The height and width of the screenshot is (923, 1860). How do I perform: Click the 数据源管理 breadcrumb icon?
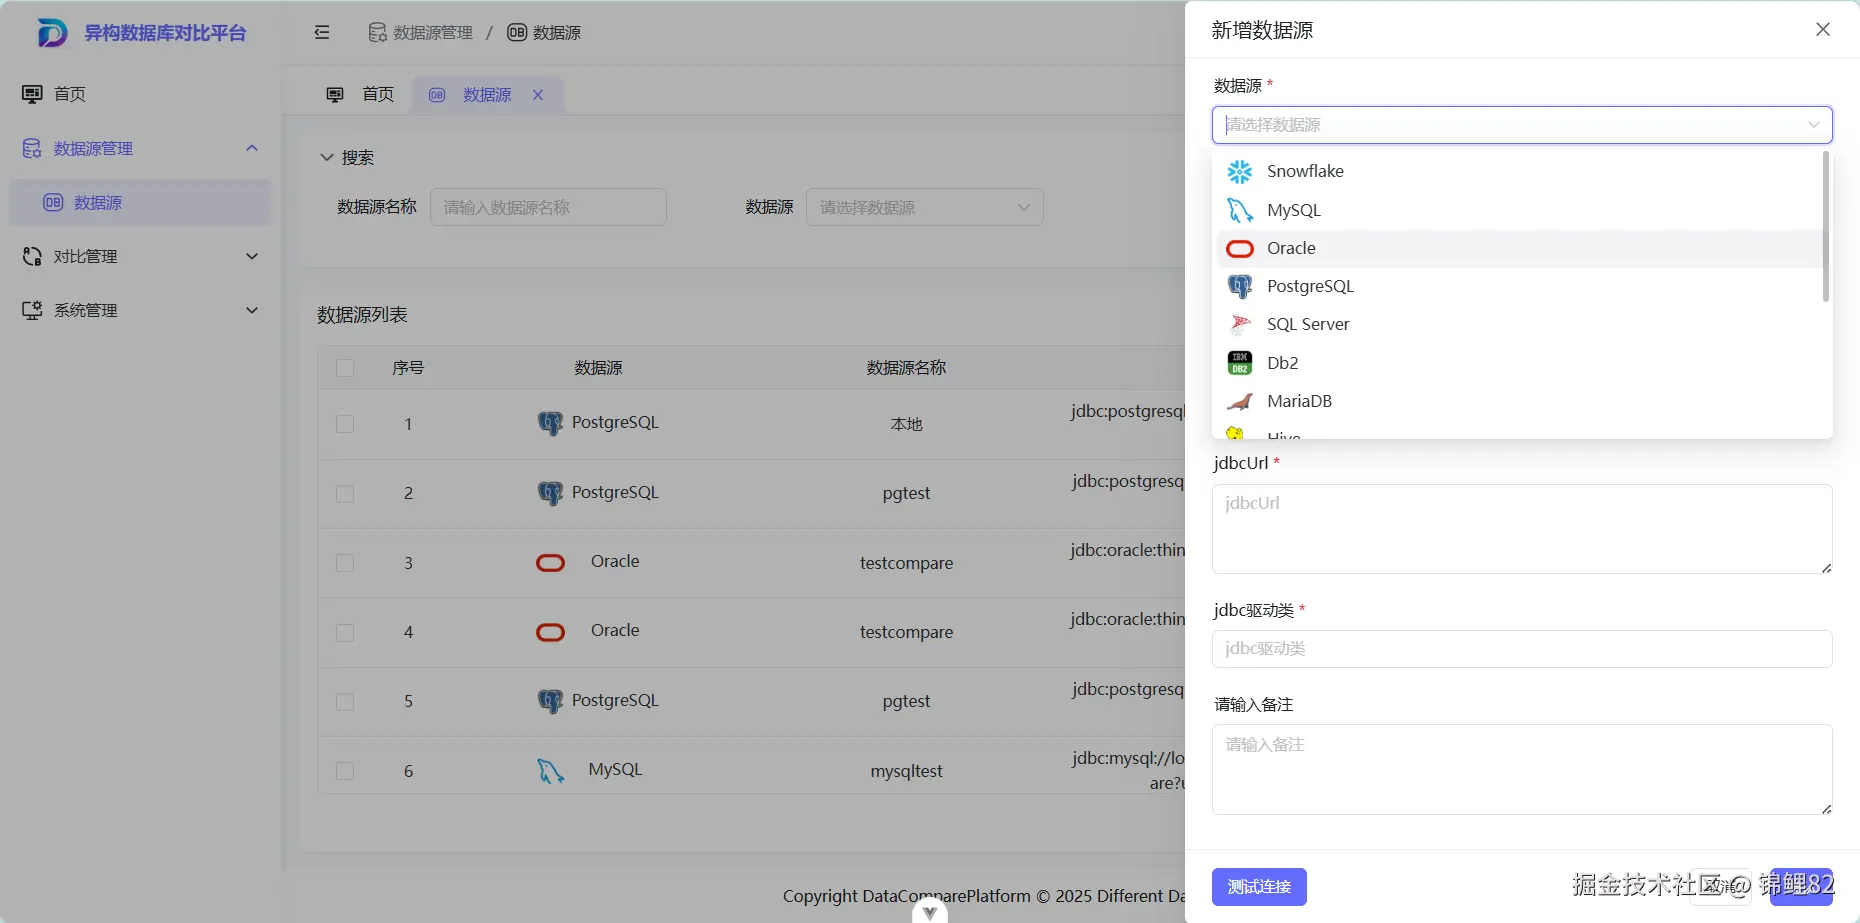[x=377, y=33]
